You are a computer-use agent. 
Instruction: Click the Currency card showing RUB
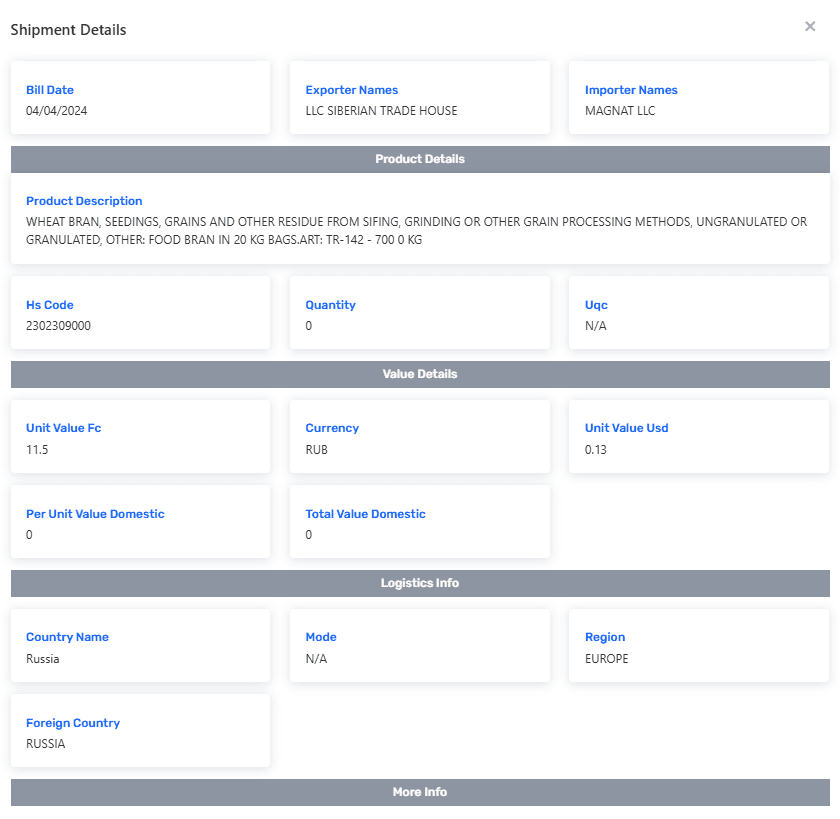pos(420,437)
